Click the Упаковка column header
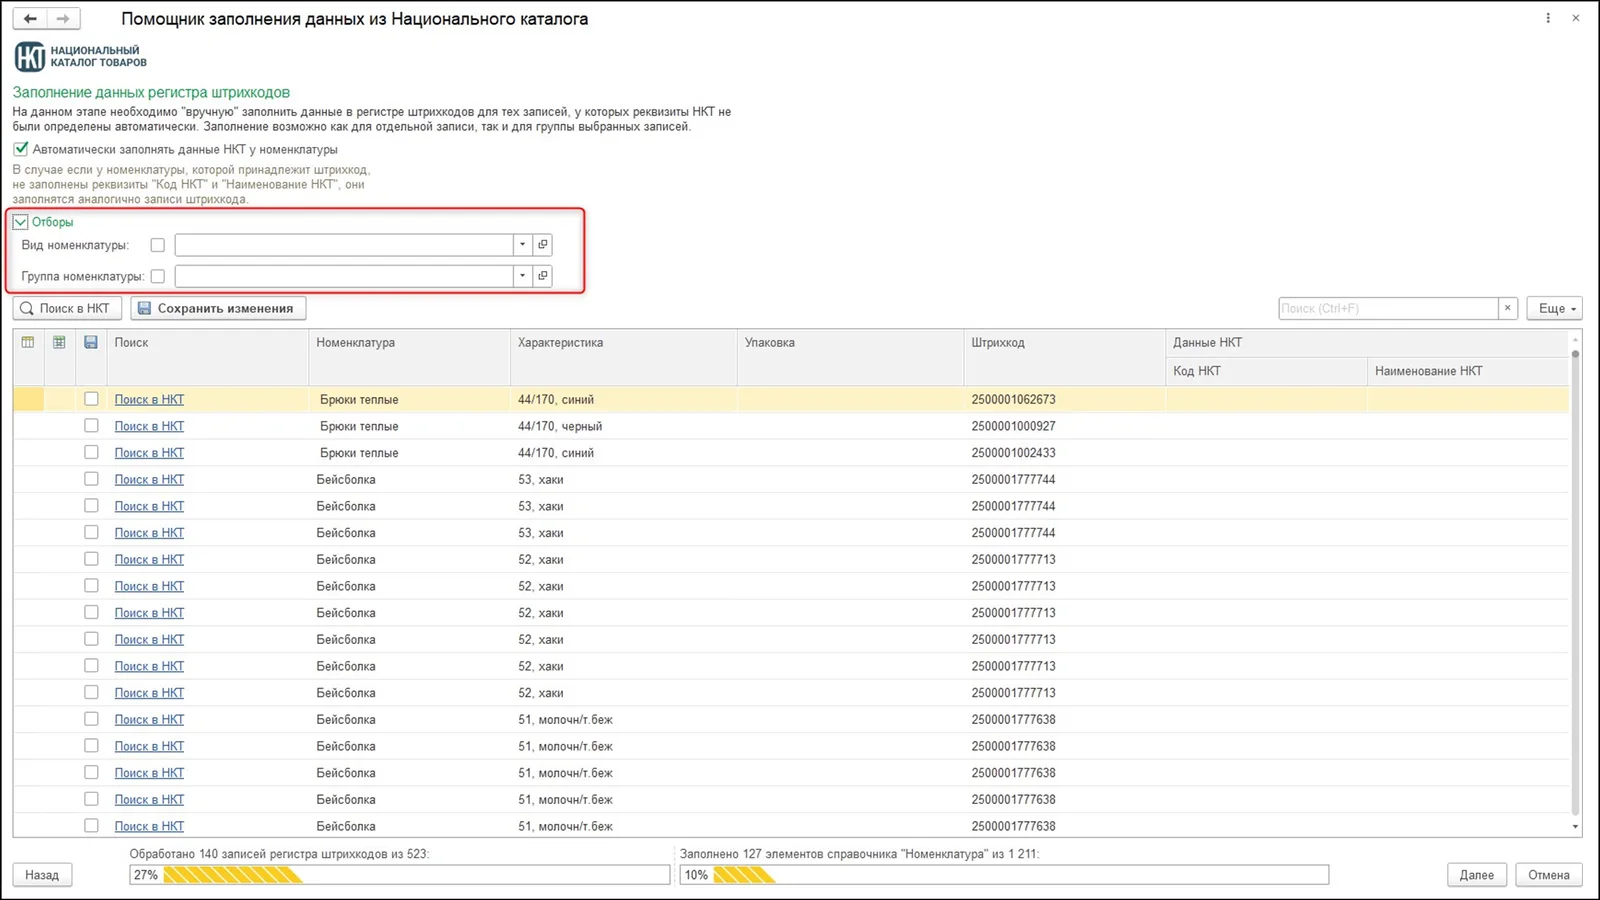This screenshot has width=1600, height=900. (x=850, y=357)
